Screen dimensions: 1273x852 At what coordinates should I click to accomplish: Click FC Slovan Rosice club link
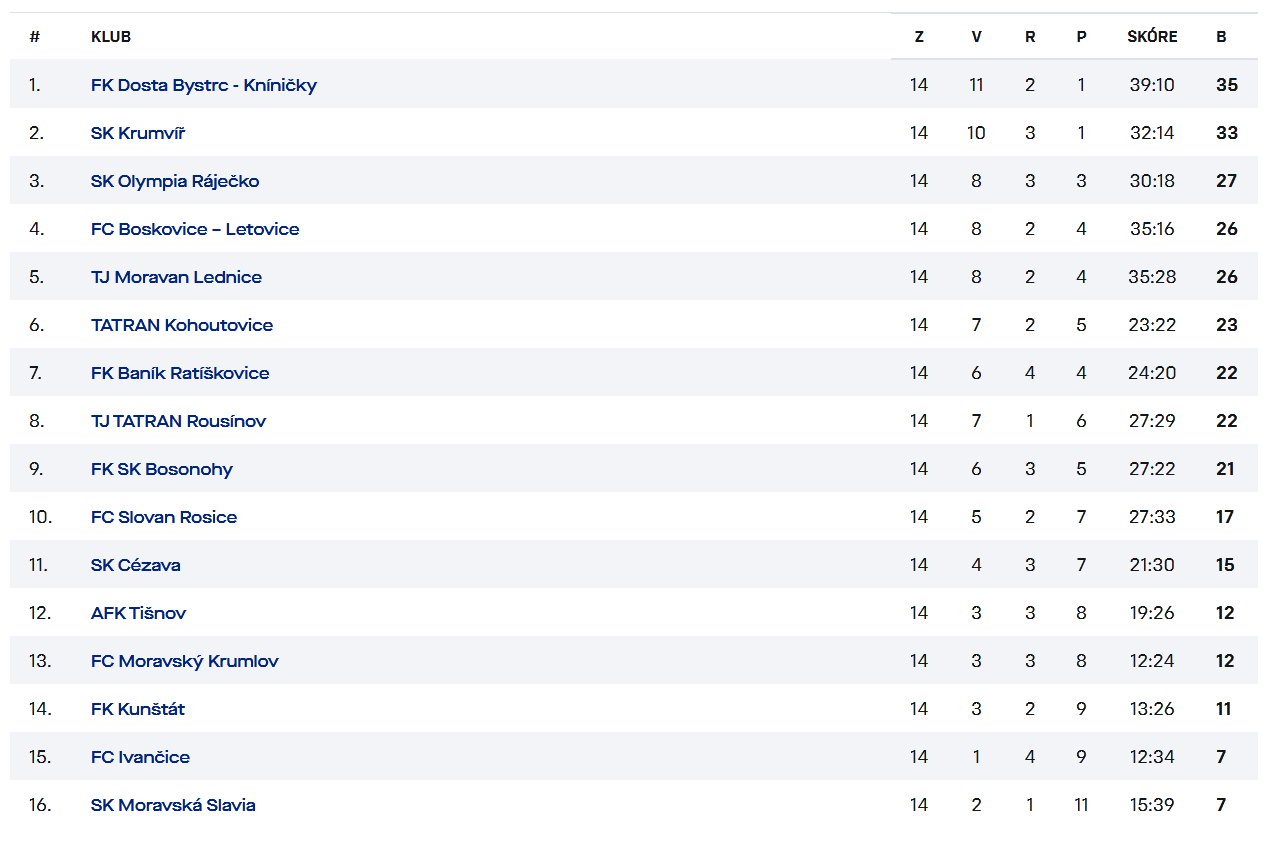[x=164, y=517]
